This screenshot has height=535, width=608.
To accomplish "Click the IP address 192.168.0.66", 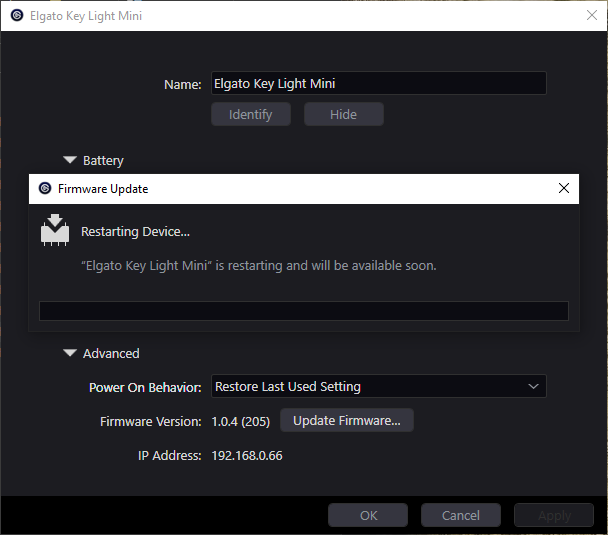I will (247, 456).
